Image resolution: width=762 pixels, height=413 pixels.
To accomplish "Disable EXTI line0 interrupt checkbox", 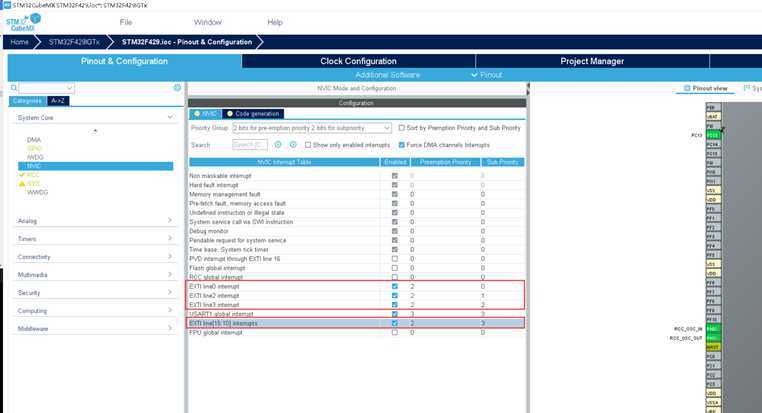I will [x=395, y=287].
